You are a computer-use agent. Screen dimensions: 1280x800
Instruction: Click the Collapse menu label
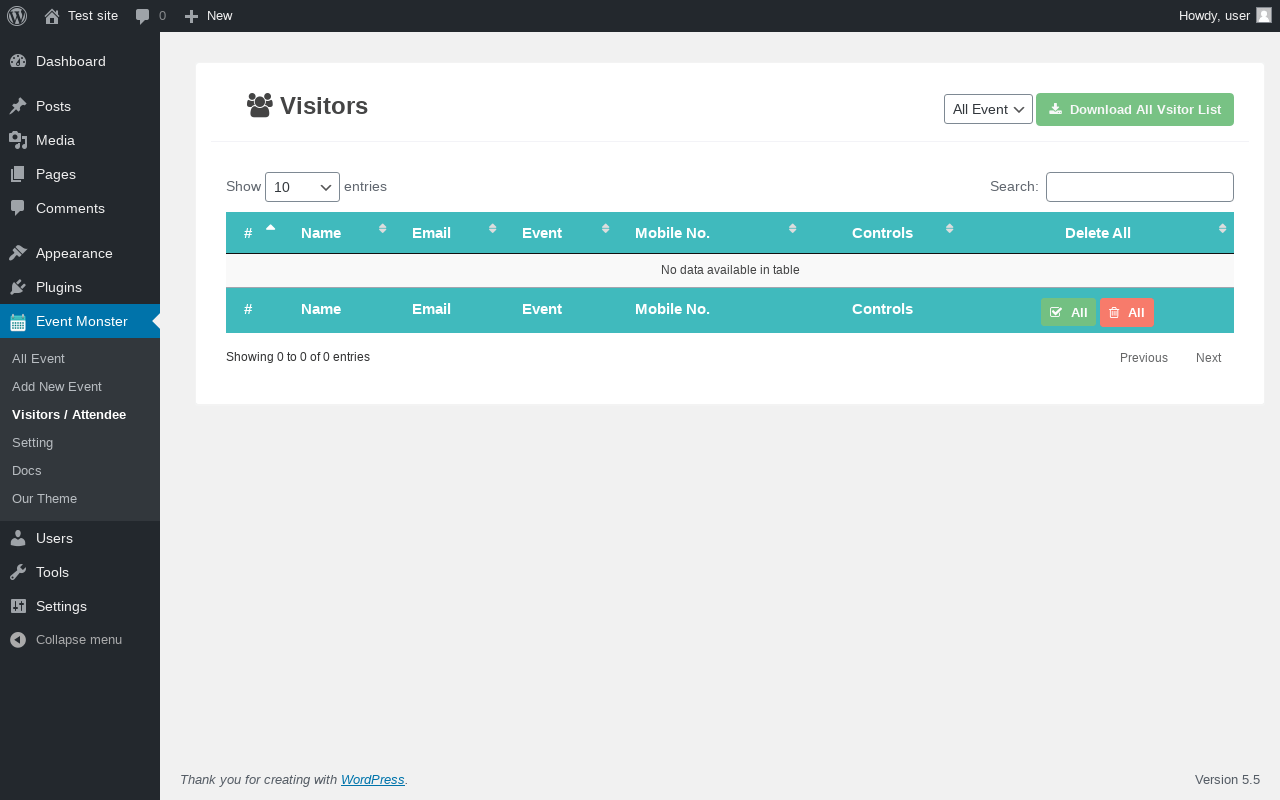click(x=79, y=640)
